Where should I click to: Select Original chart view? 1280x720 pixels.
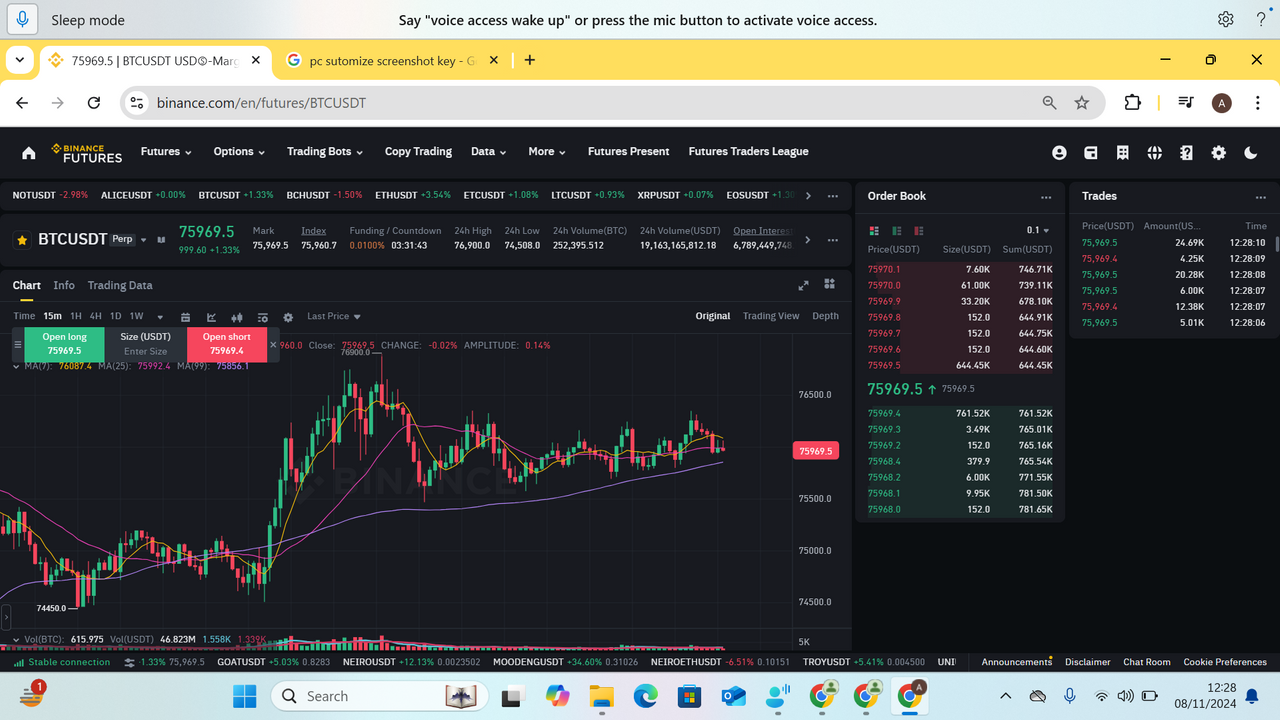tap(713, 316)
